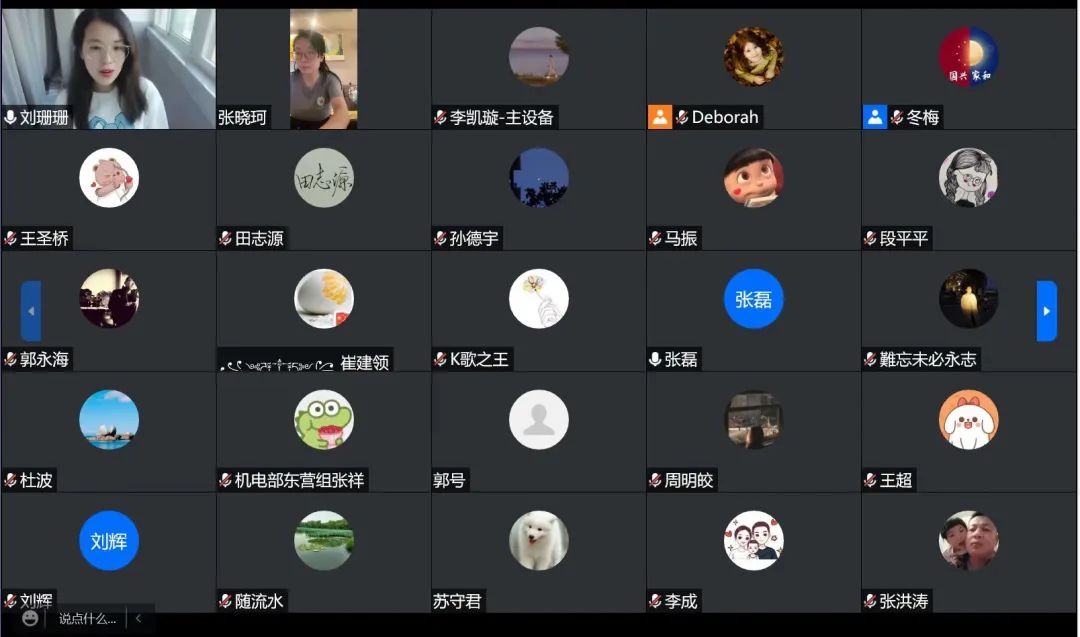
Task: Collapse the chat input bar arrow
Action: 138,618
